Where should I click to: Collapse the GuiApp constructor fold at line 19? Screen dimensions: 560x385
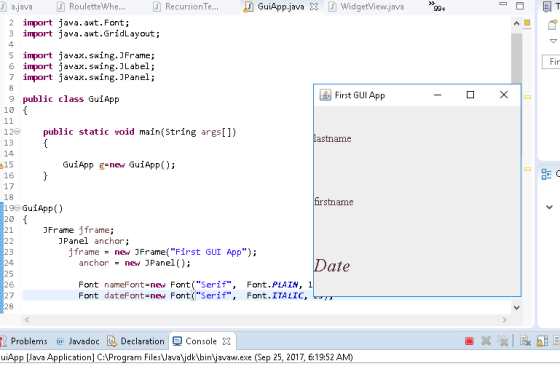tap(17, 208)
